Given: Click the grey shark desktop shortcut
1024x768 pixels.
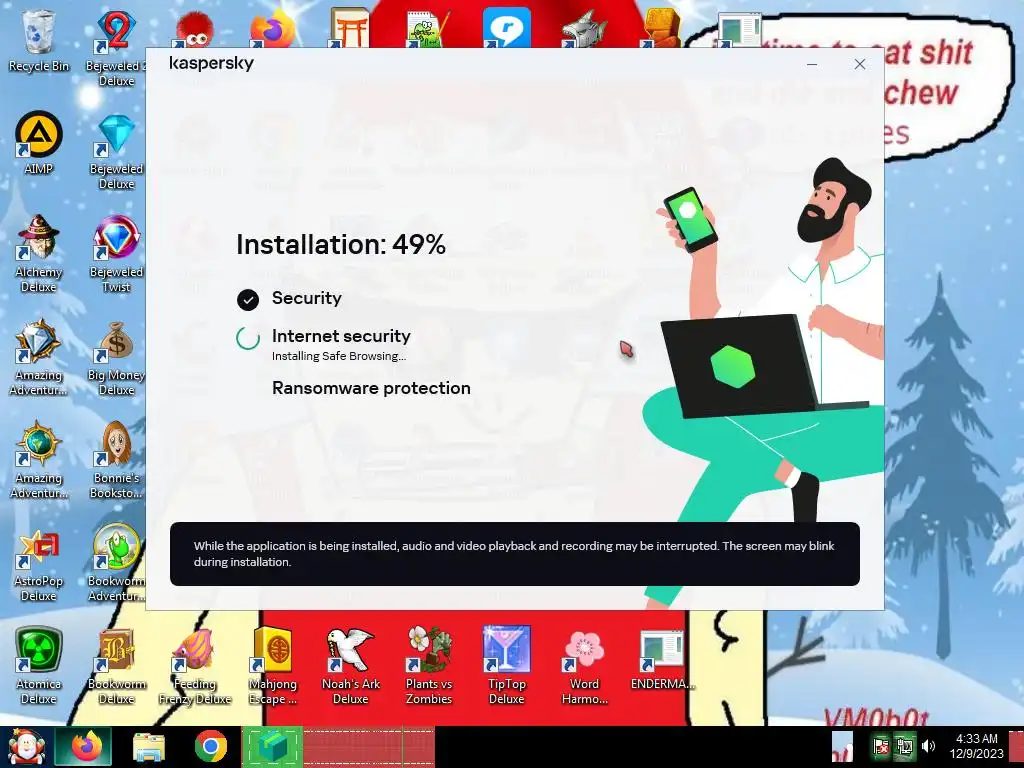Looking at the screenshot, I should coord(584,29).
